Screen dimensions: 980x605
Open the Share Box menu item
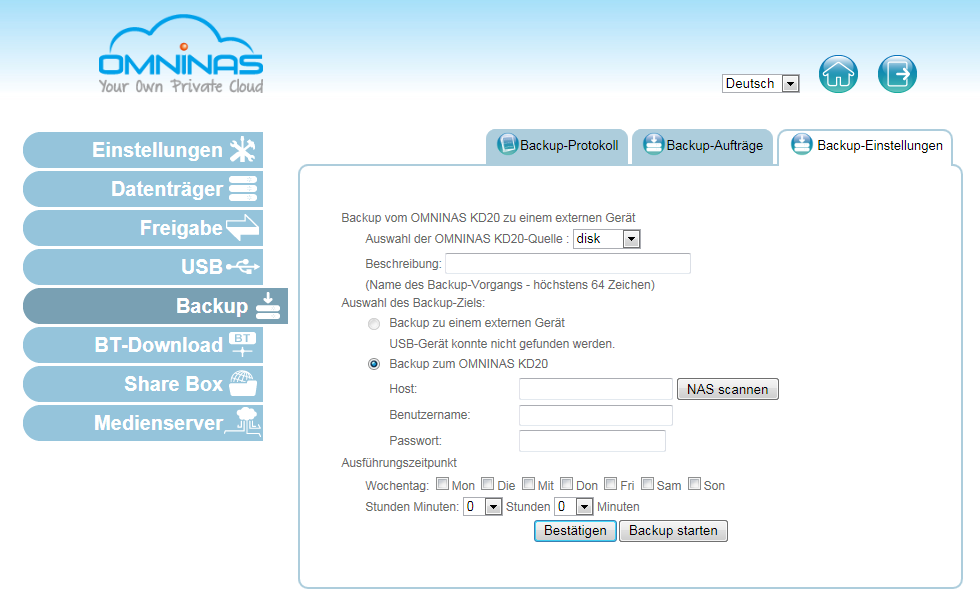coord(143,384)
